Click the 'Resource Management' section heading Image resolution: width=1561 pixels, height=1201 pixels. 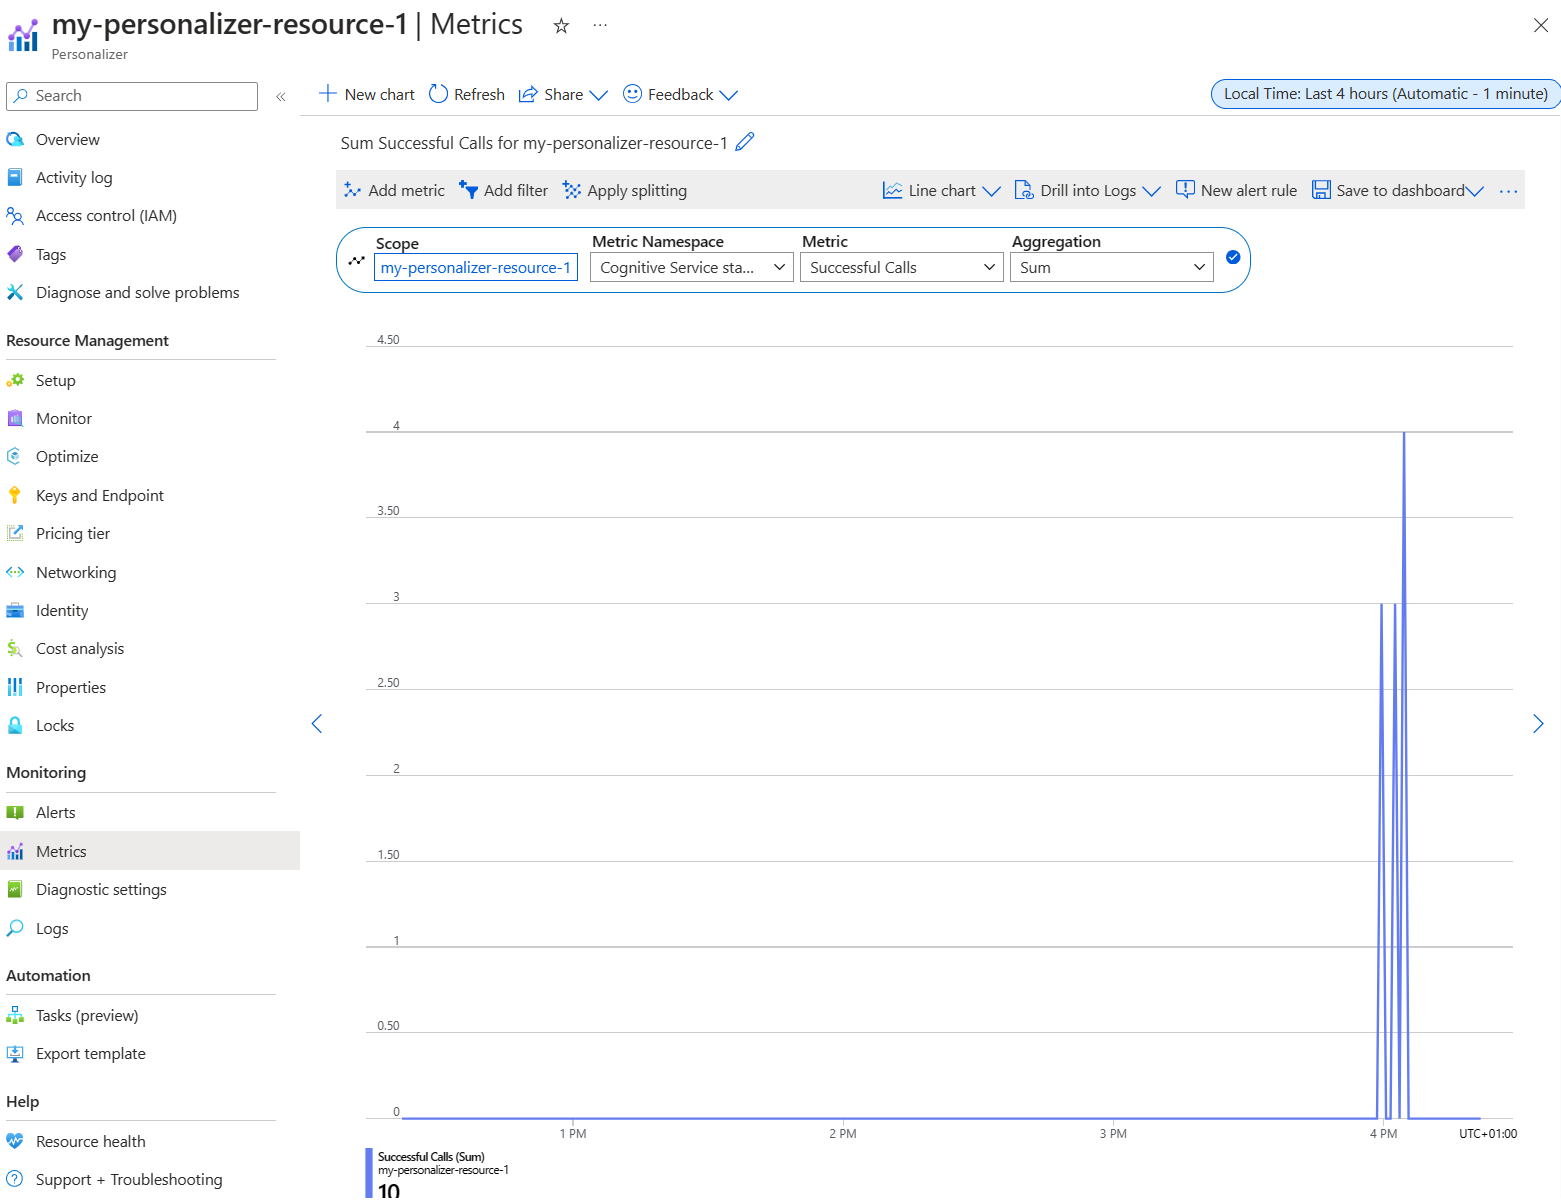(88, 341)
